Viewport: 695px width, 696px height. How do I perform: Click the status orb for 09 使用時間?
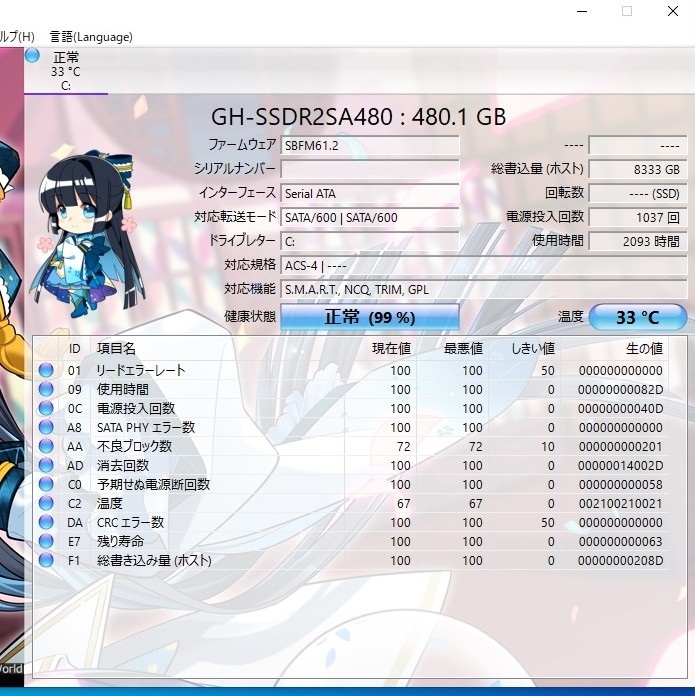46,389
